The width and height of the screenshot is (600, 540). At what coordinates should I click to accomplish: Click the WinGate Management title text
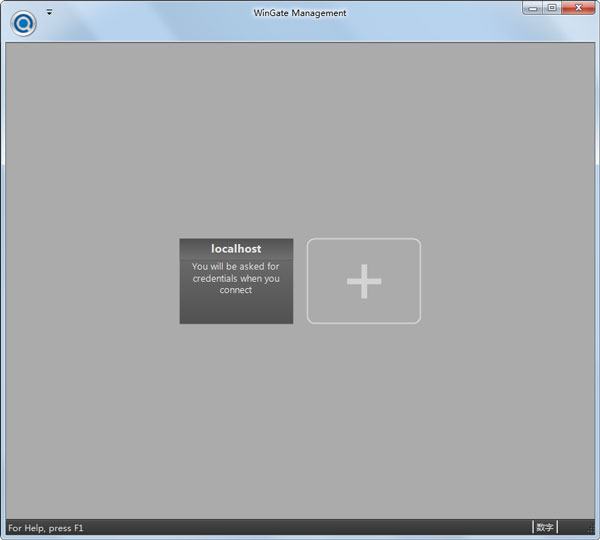pyautogui.click(x=300, y=13)
